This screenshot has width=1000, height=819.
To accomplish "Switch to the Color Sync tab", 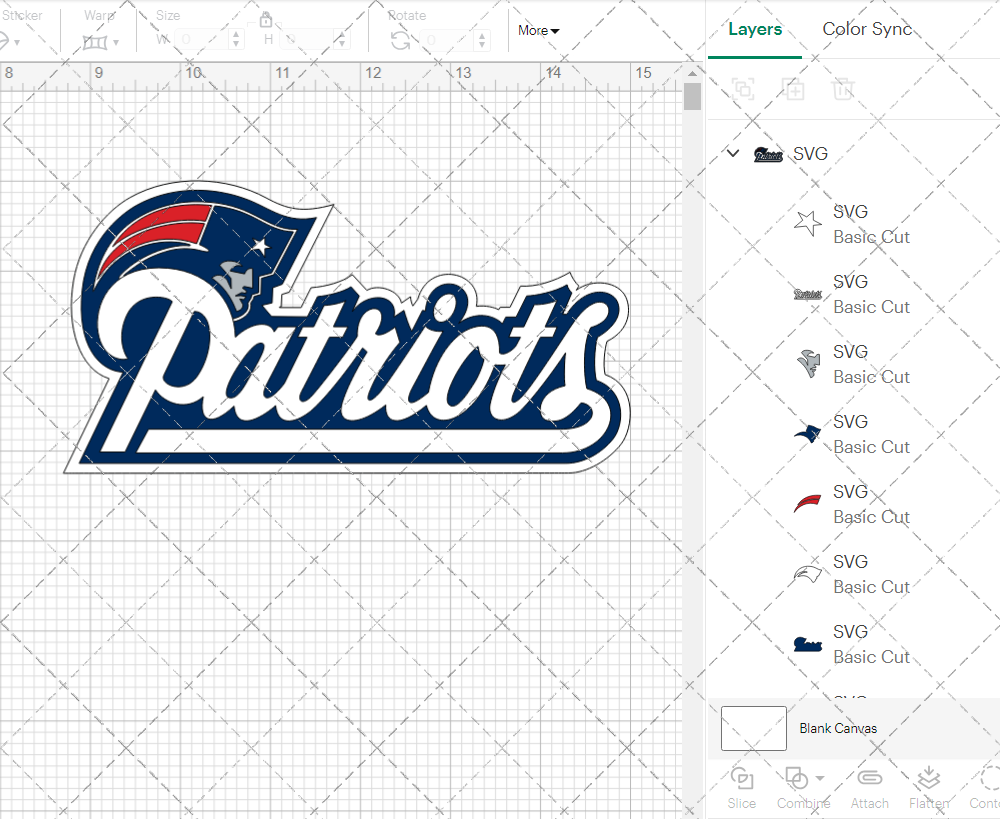I will [867, 29].
